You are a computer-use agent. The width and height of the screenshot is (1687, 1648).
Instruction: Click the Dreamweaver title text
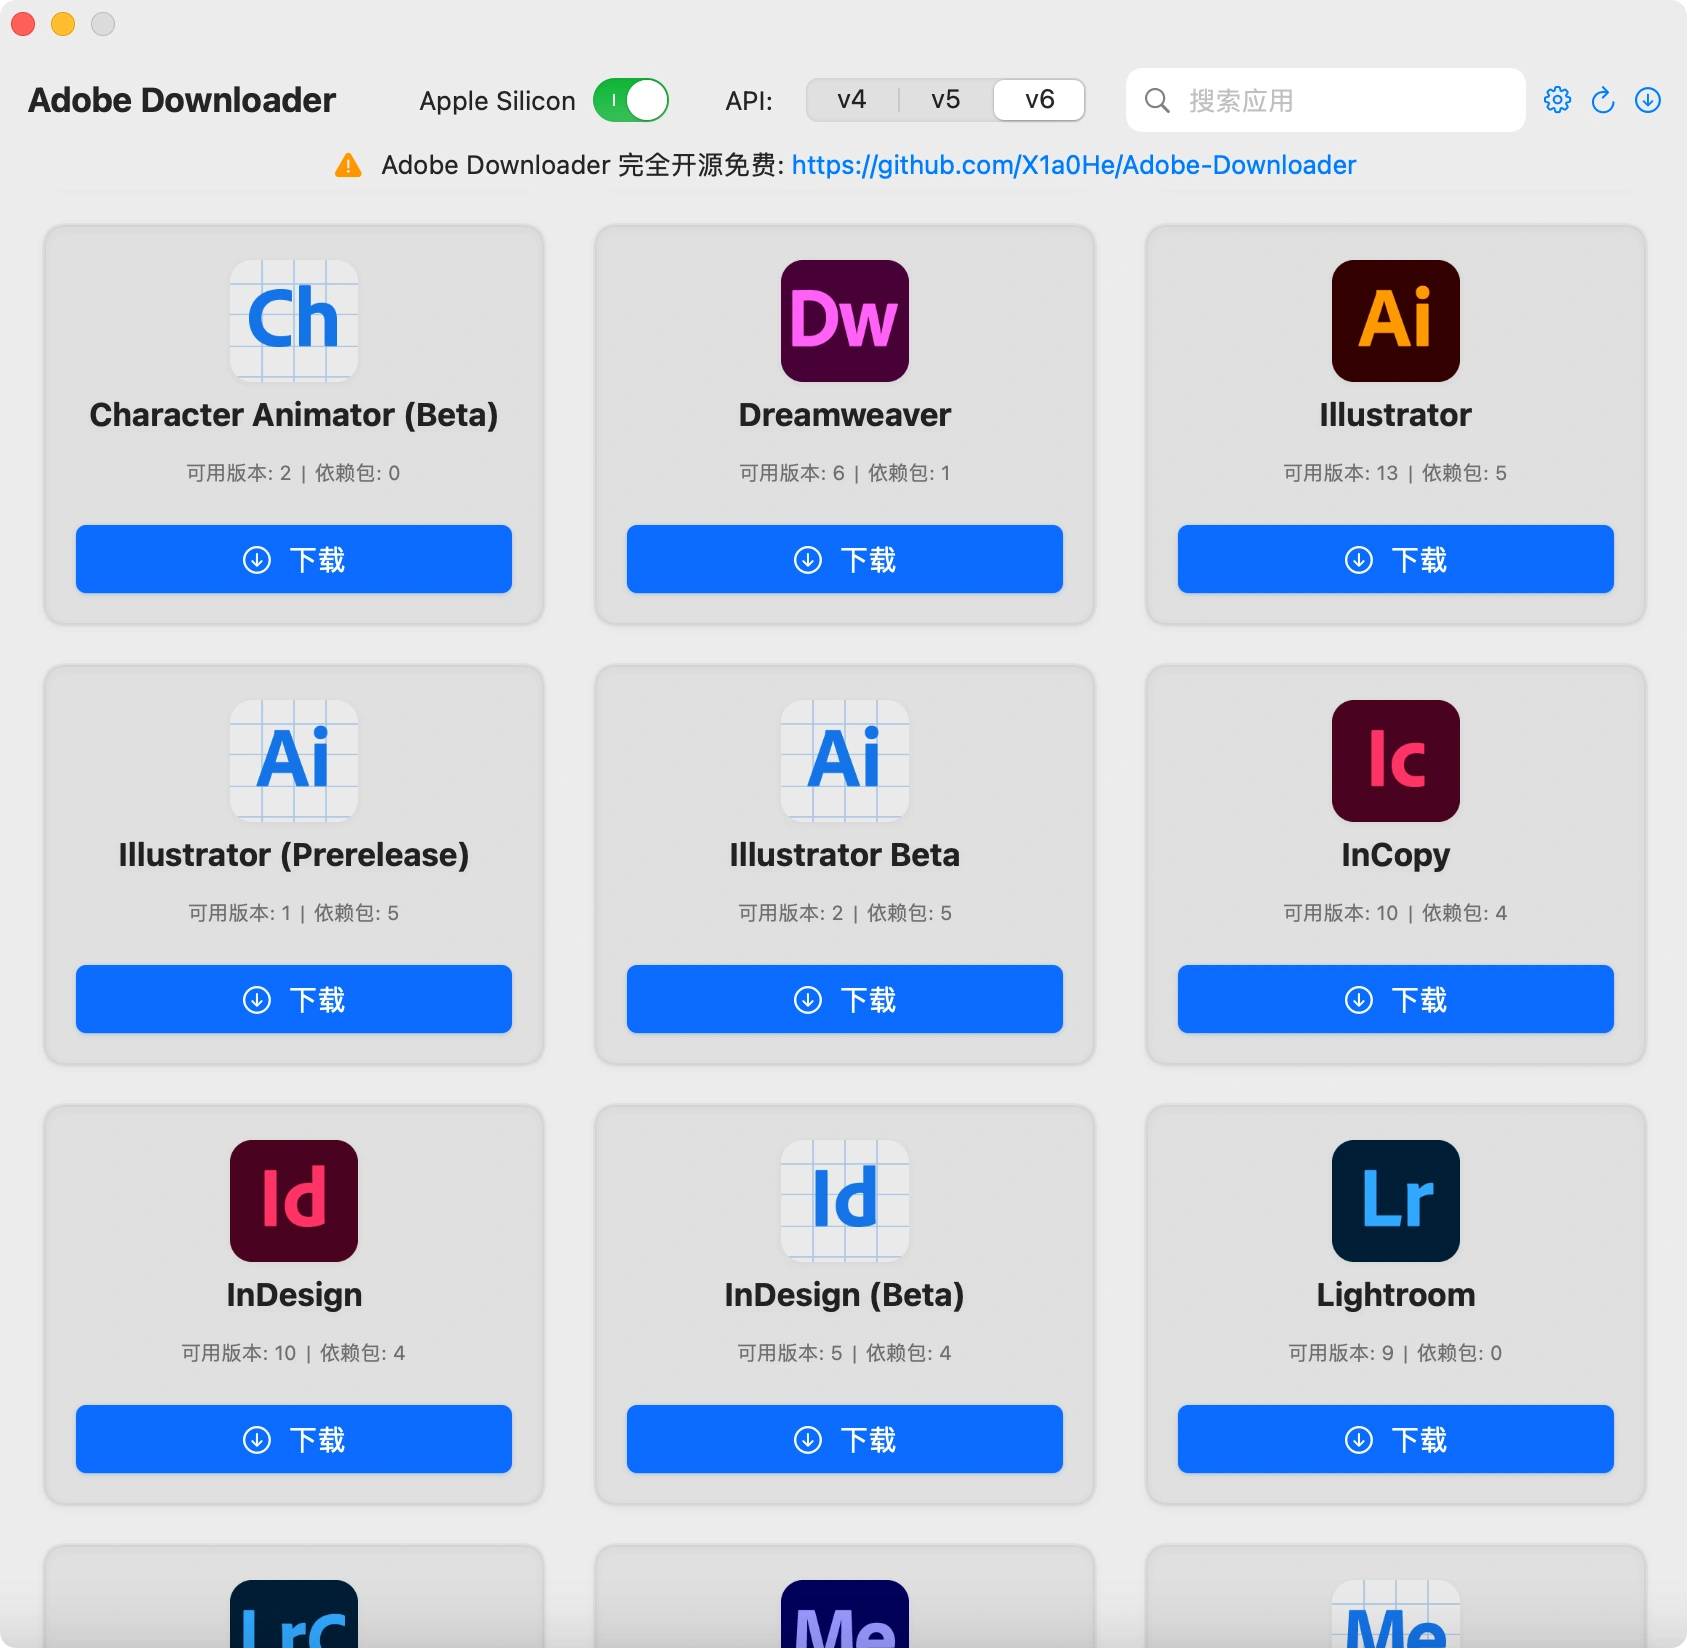coord(845,415)
